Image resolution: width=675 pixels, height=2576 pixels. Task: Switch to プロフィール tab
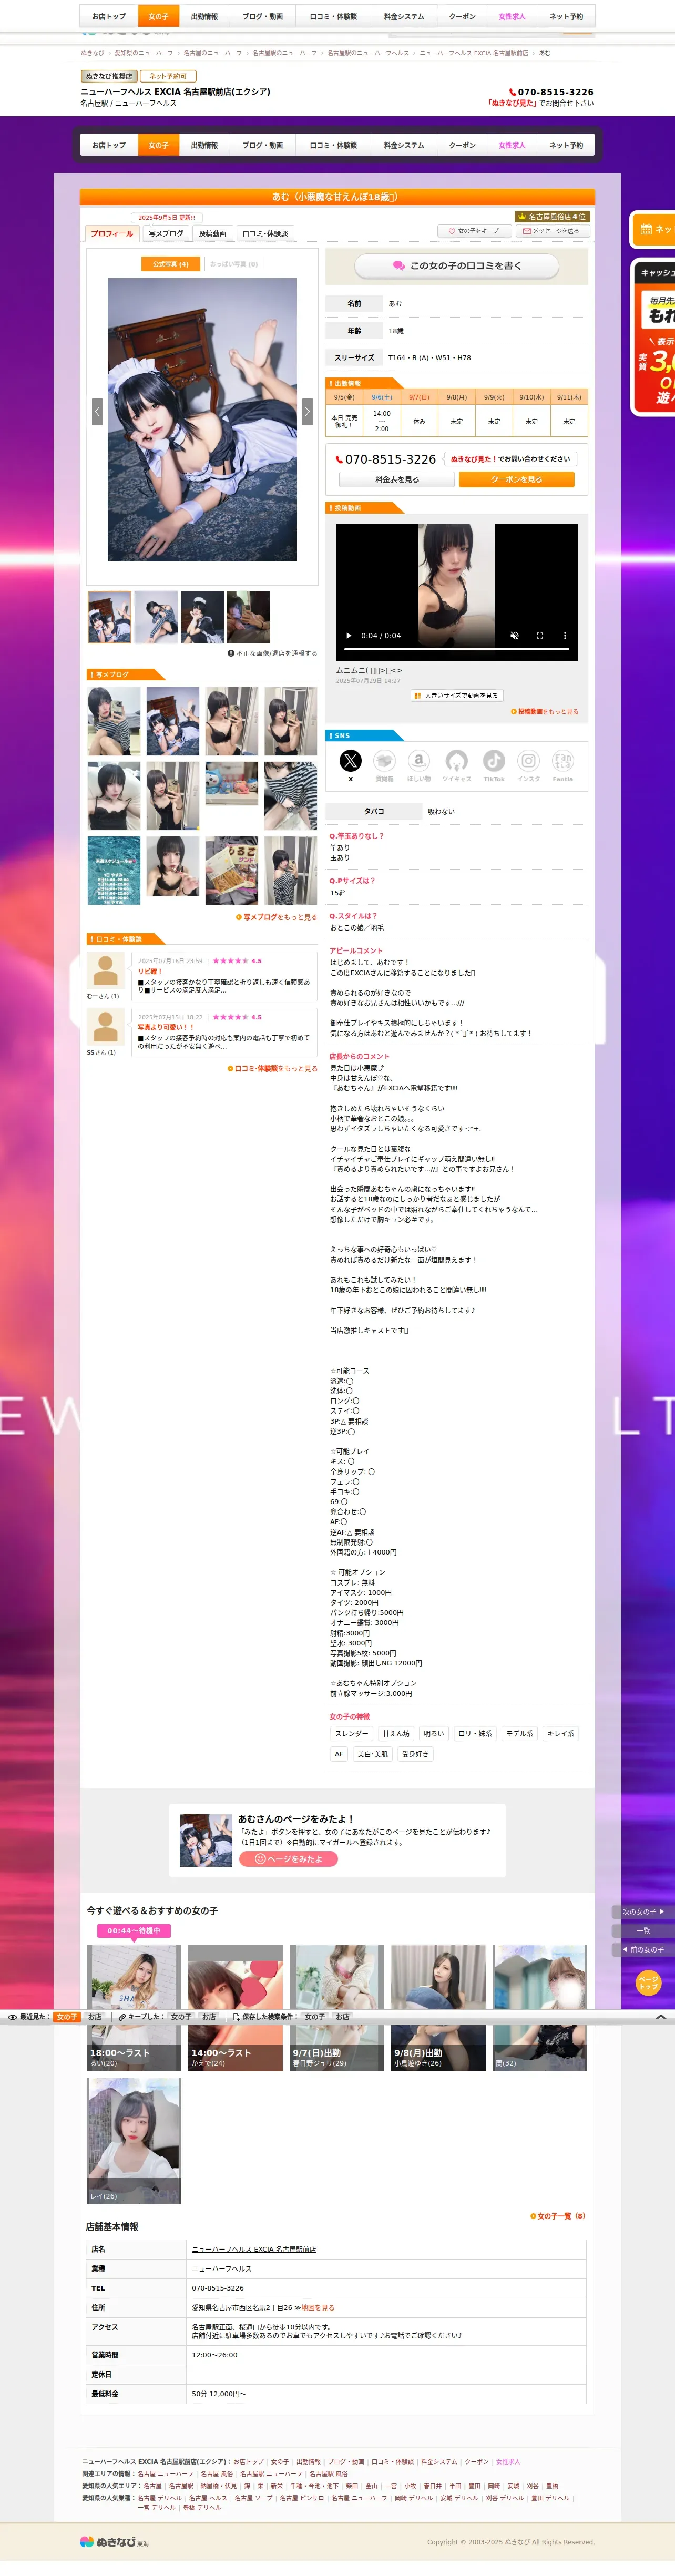pyautogui.click(x=112, y=233)
